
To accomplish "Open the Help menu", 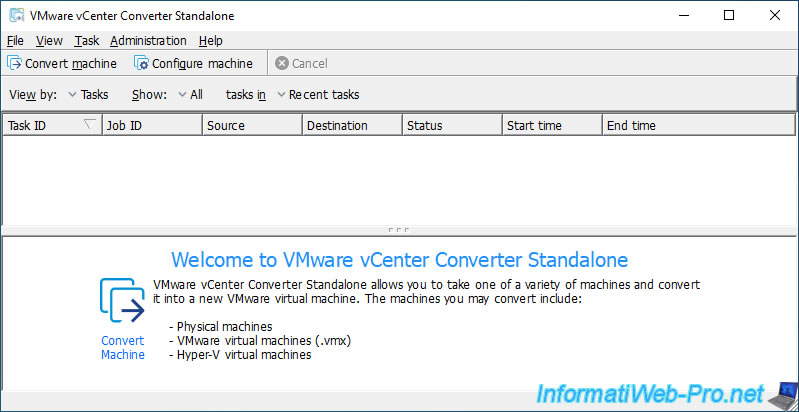I will pos(210,40).
